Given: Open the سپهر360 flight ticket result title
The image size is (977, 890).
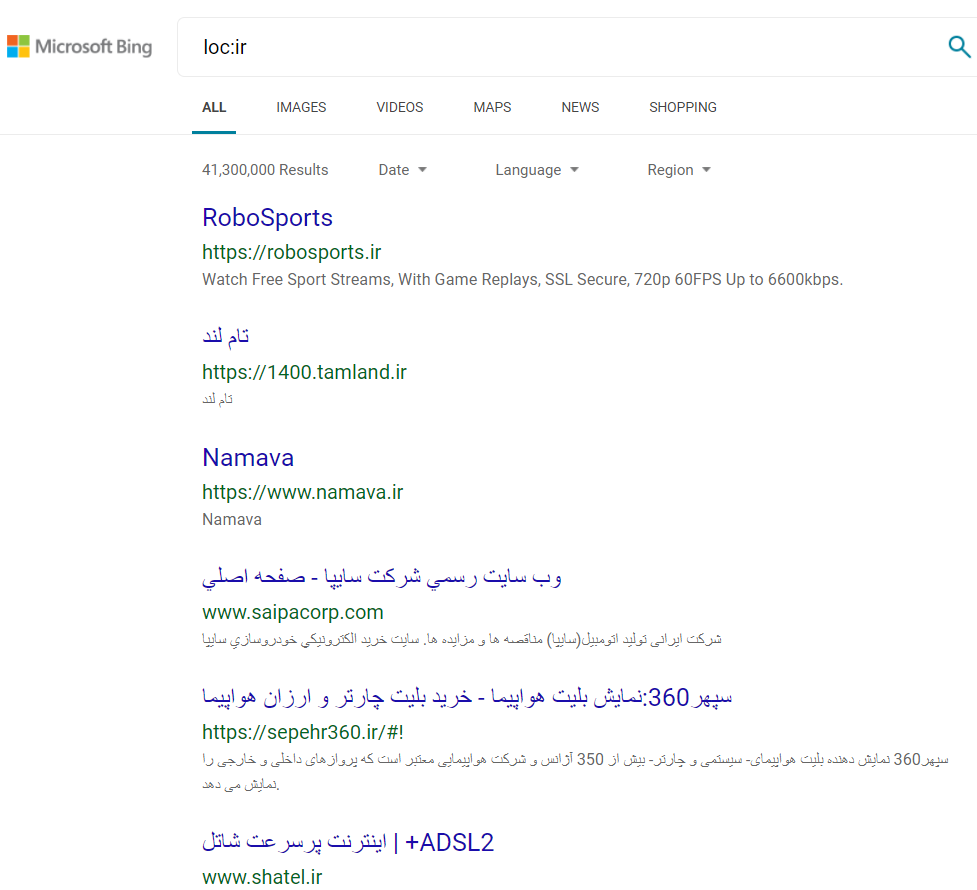Looking at the screenshot, I should coord(467,697).
